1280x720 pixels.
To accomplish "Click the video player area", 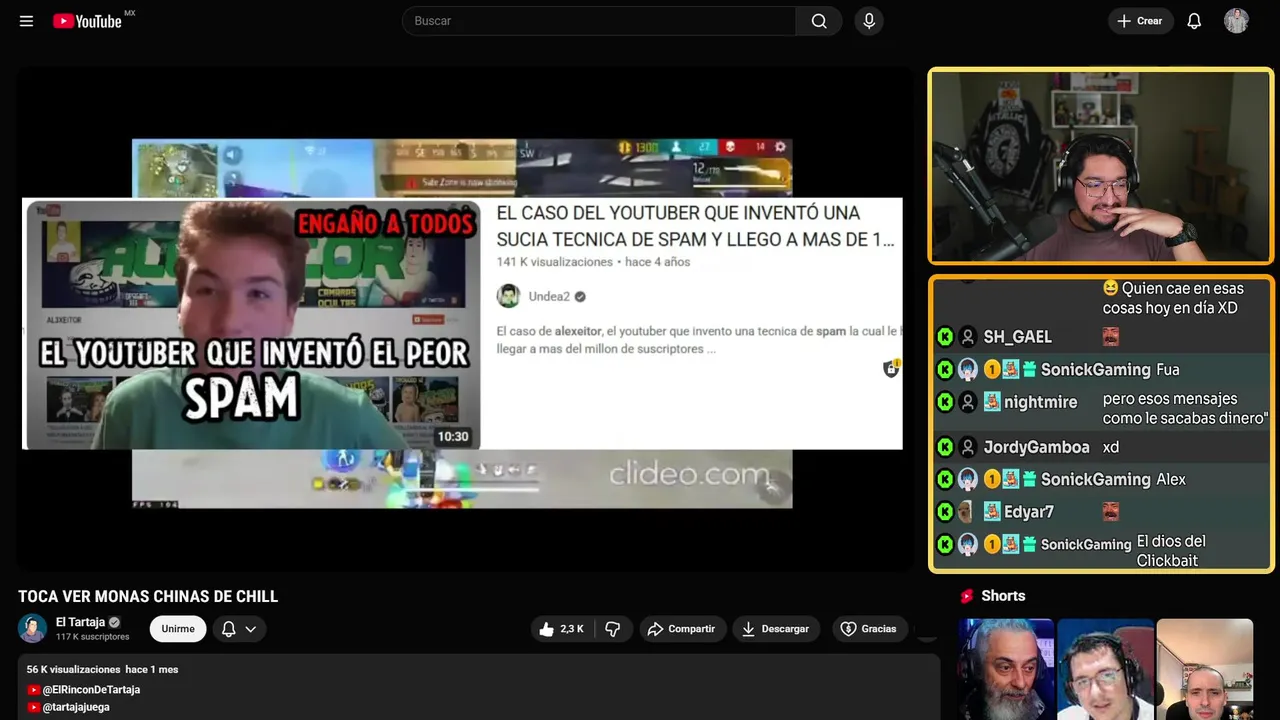I will (x=464, y=320).
